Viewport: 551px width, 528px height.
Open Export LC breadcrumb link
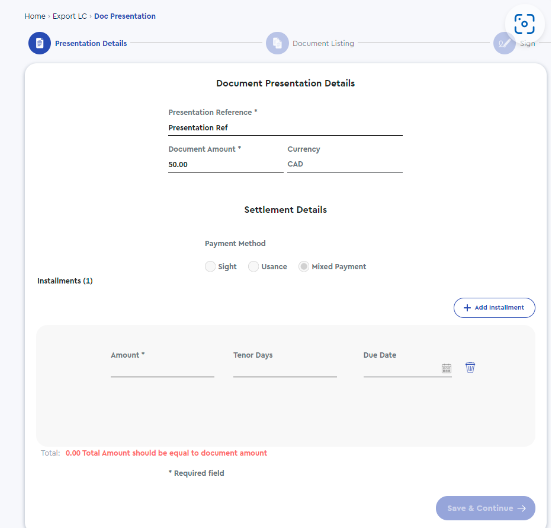click(x=70, y=16)
